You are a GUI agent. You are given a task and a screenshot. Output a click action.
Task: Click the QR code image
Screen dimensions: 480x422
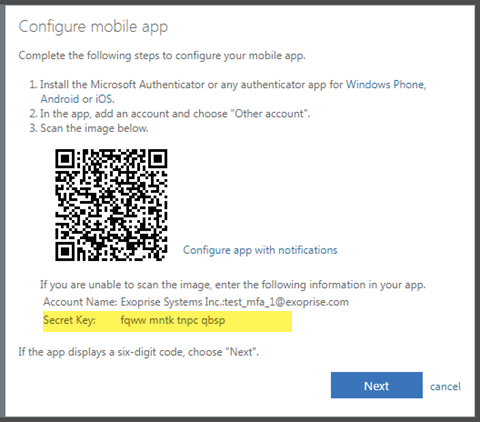click(x=111, y=205)
